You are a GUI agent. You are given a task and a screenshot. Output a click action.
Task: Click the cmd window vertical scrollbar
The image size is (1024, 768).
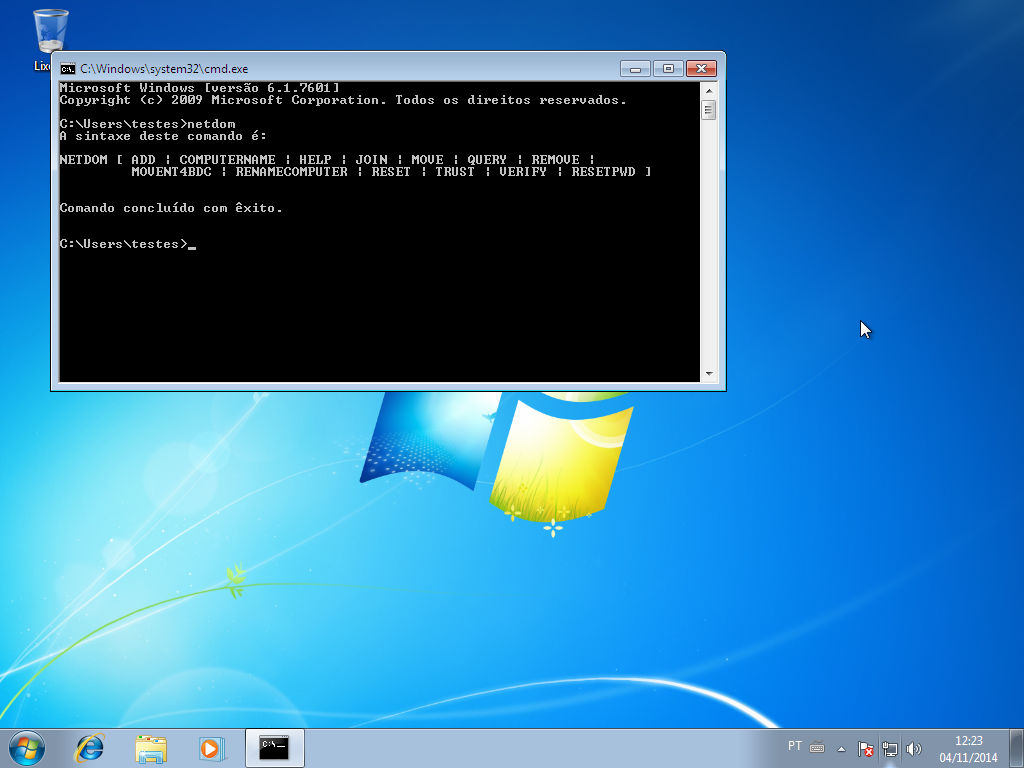pos(710,230)
